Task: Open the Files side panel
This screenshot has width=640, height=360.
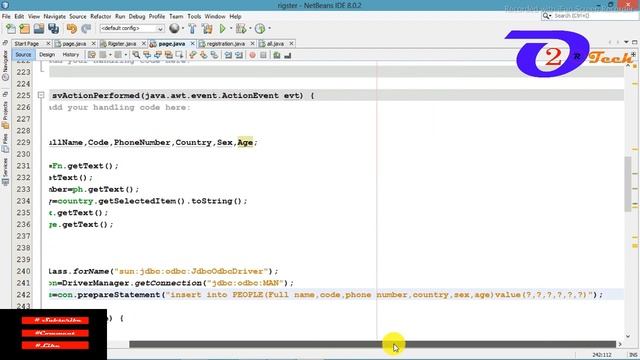Action: point(5,143)
